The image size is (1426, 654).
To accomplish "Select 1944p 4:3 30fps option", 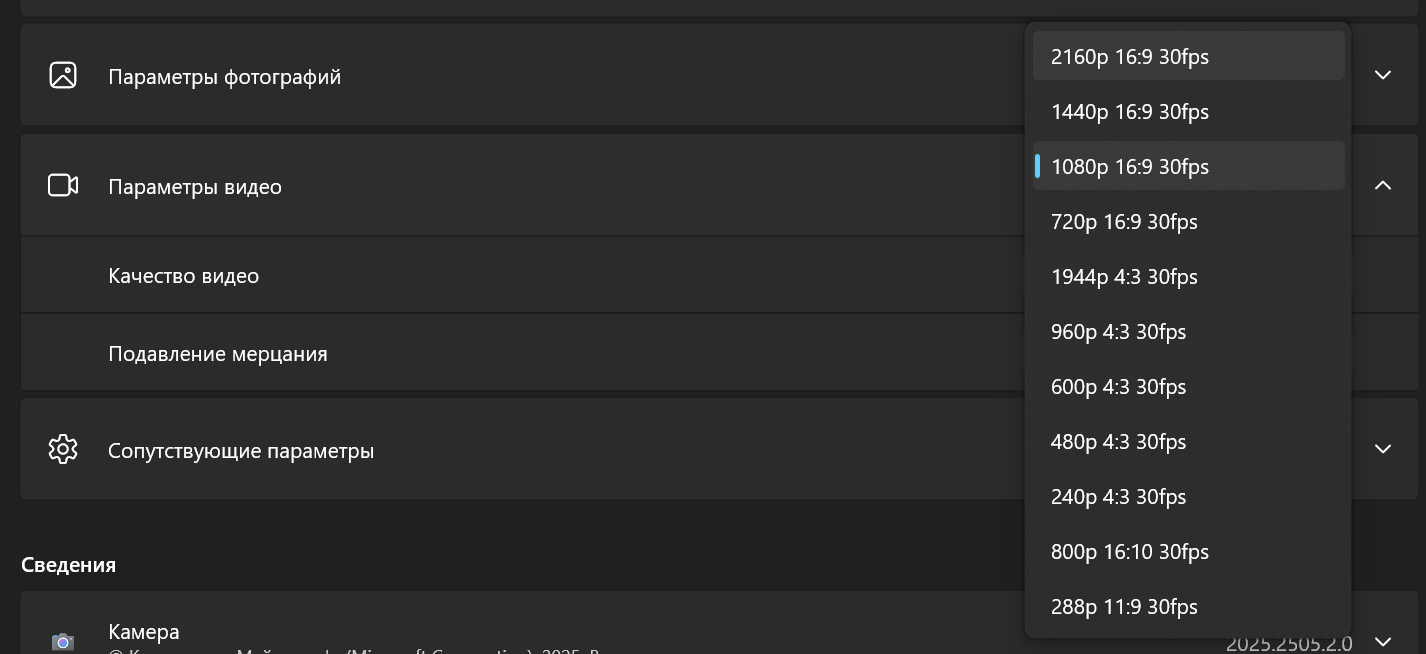I will coord(1188,276).
